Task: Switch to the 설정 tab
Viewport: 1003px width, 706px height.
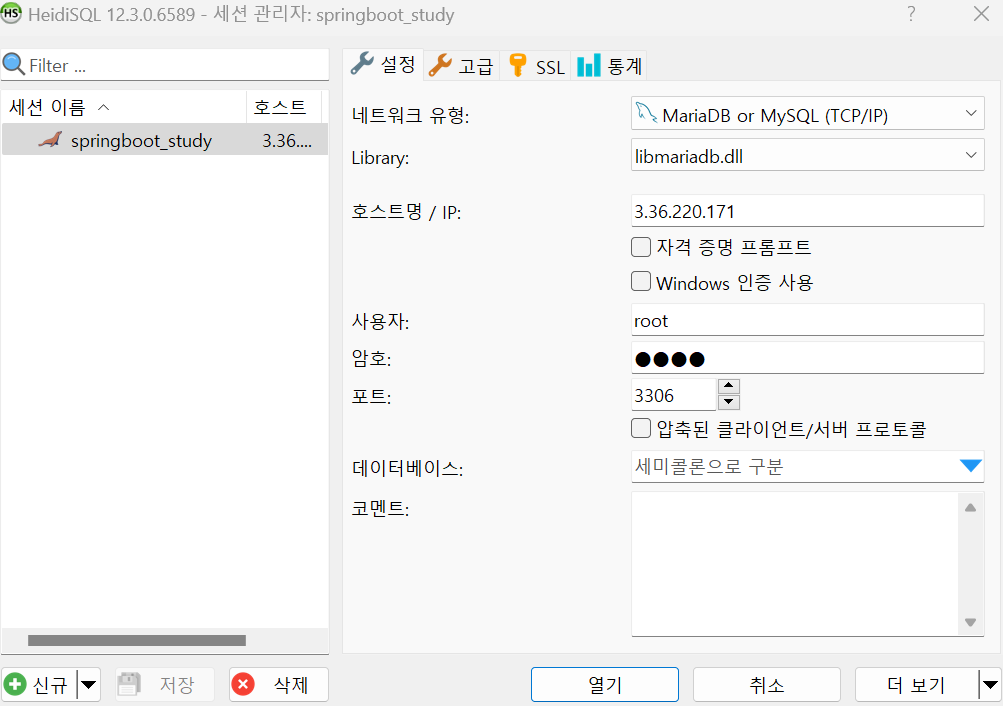Action: [383, 65]
